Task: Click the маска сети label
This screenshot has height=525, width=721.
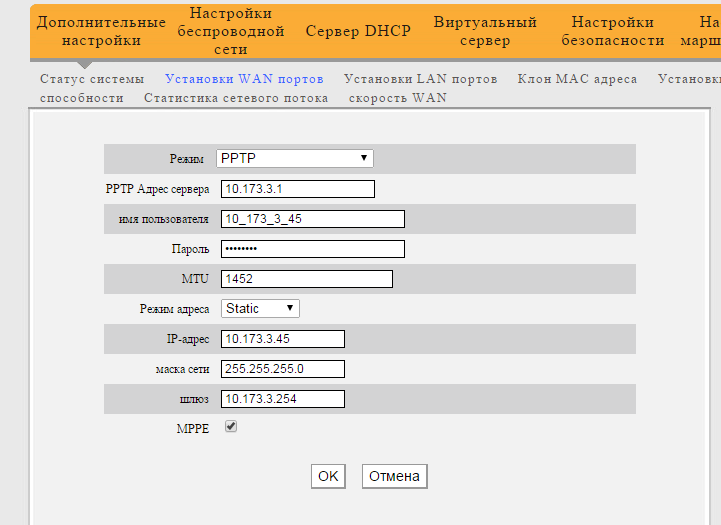Action: 182,369
